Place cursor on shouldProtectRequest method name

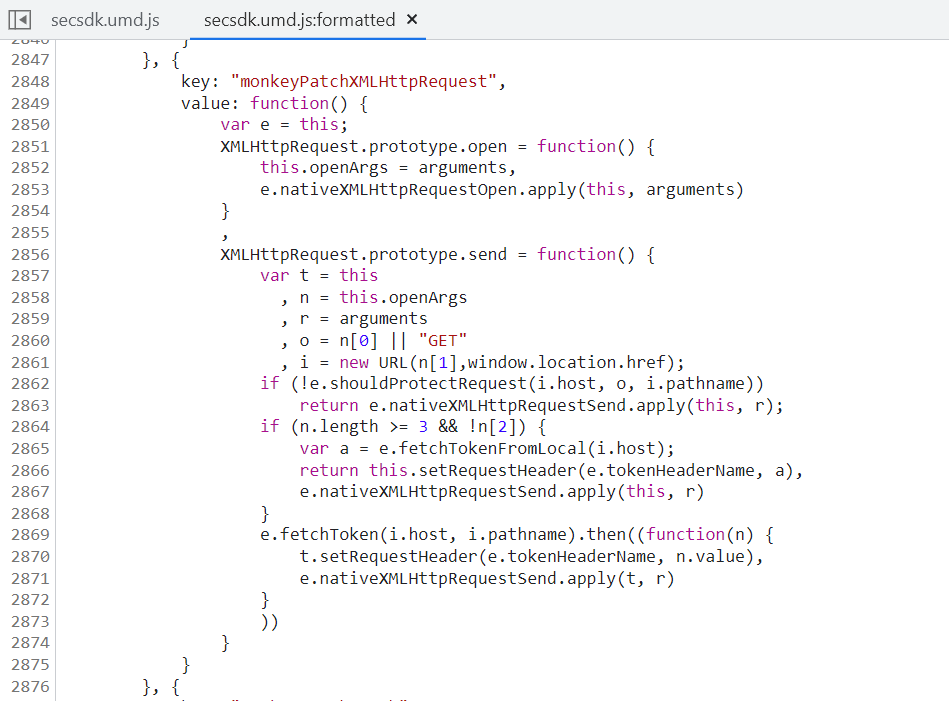(386, 384)
